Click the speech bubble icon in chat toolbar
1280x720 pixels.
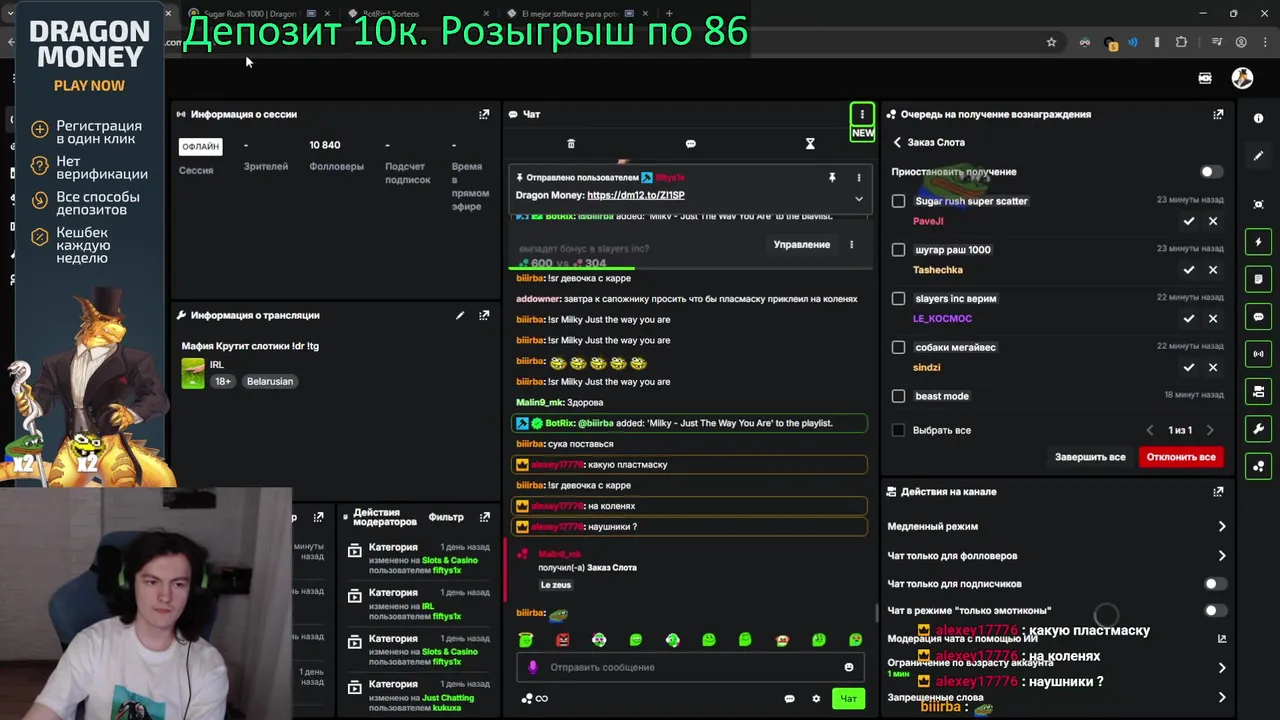click(690, 144)
